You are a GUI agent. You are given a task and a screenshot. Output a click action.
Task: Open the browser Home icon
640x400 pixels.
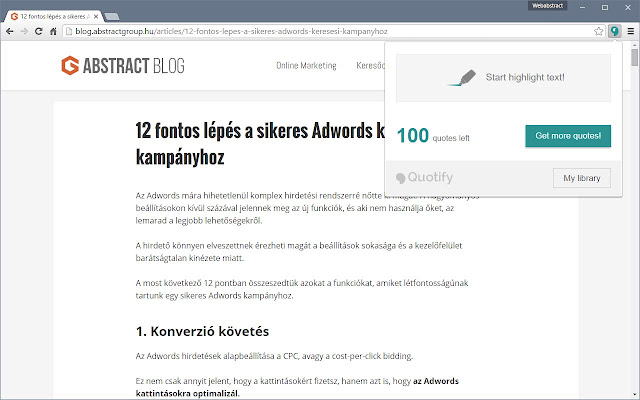click(x=53, y=31)
